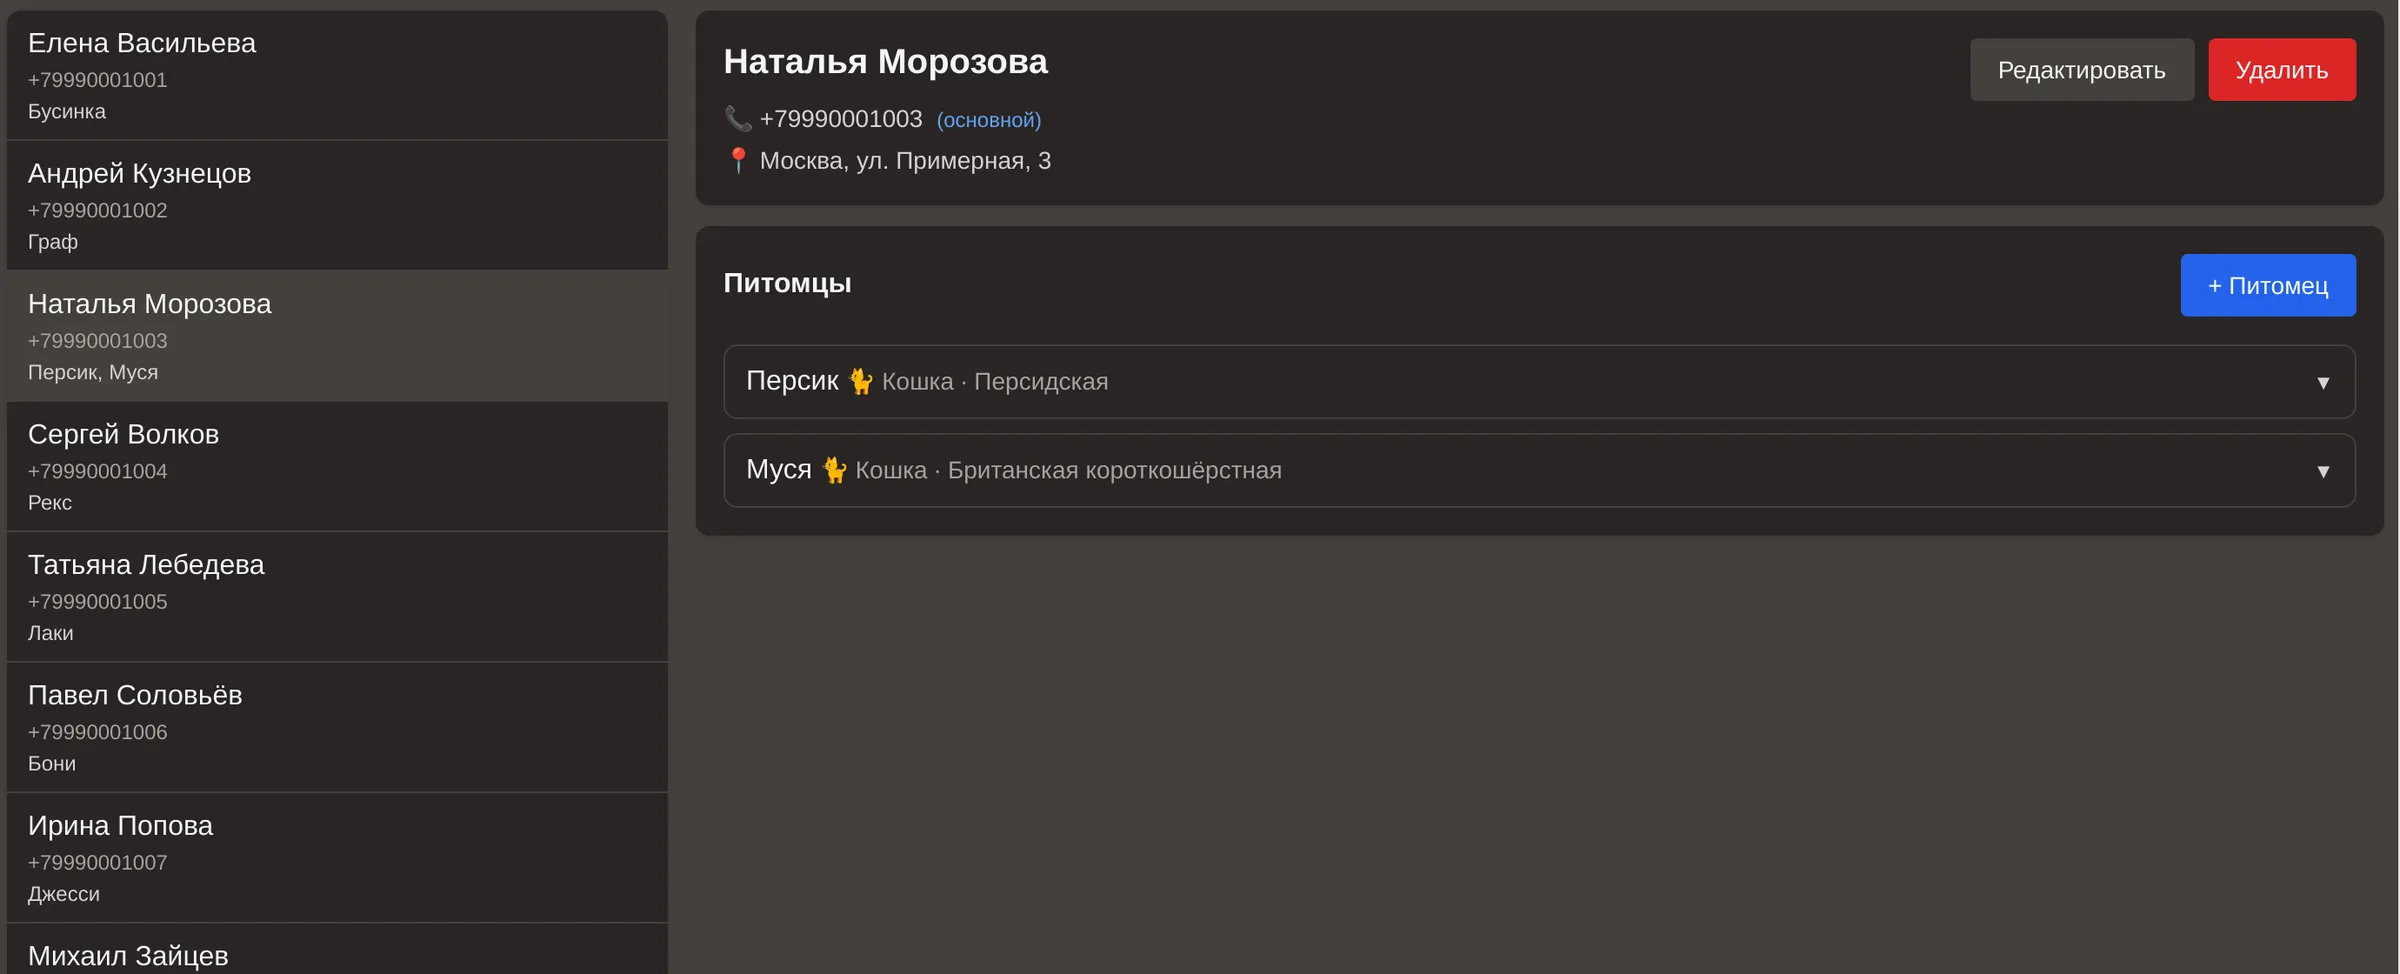Select client Сергей Волков in the list

[x=337, y=467]
